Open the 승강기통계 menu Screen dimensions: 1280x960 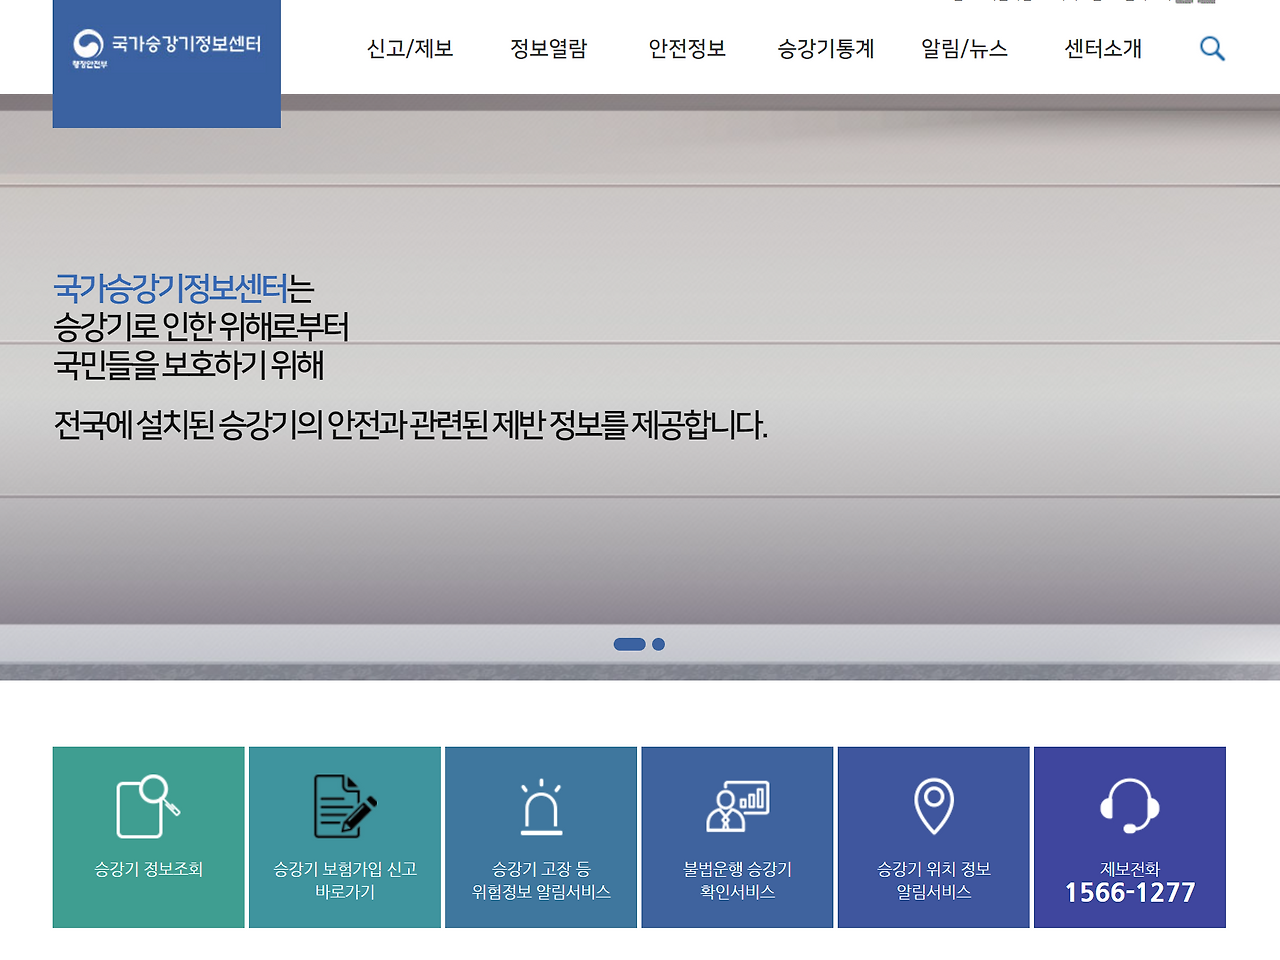(x=824, y=48)
